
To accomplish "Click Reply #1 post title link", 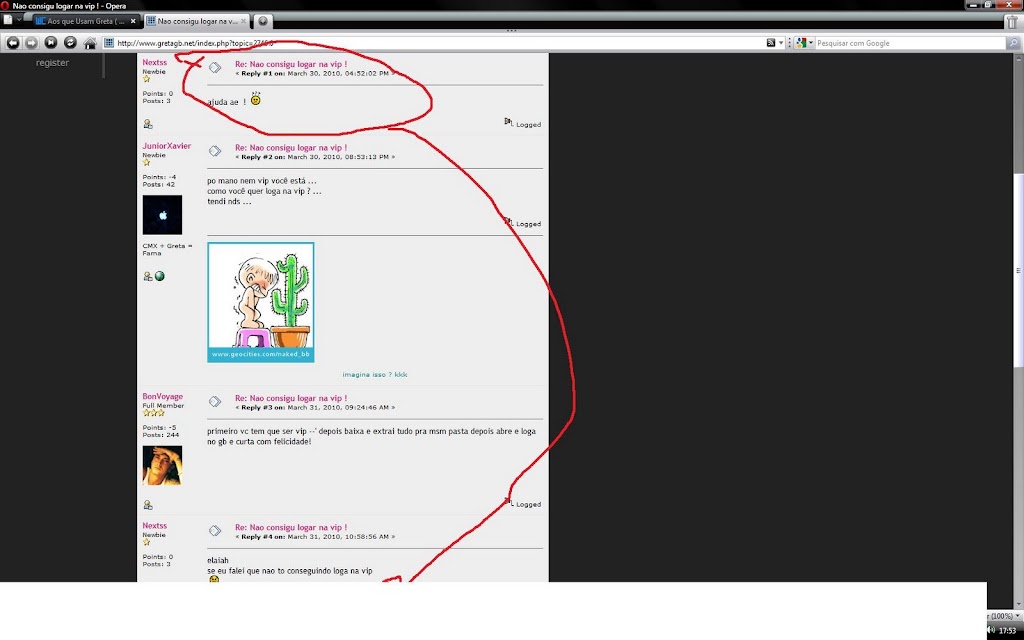I will (291, 64).
